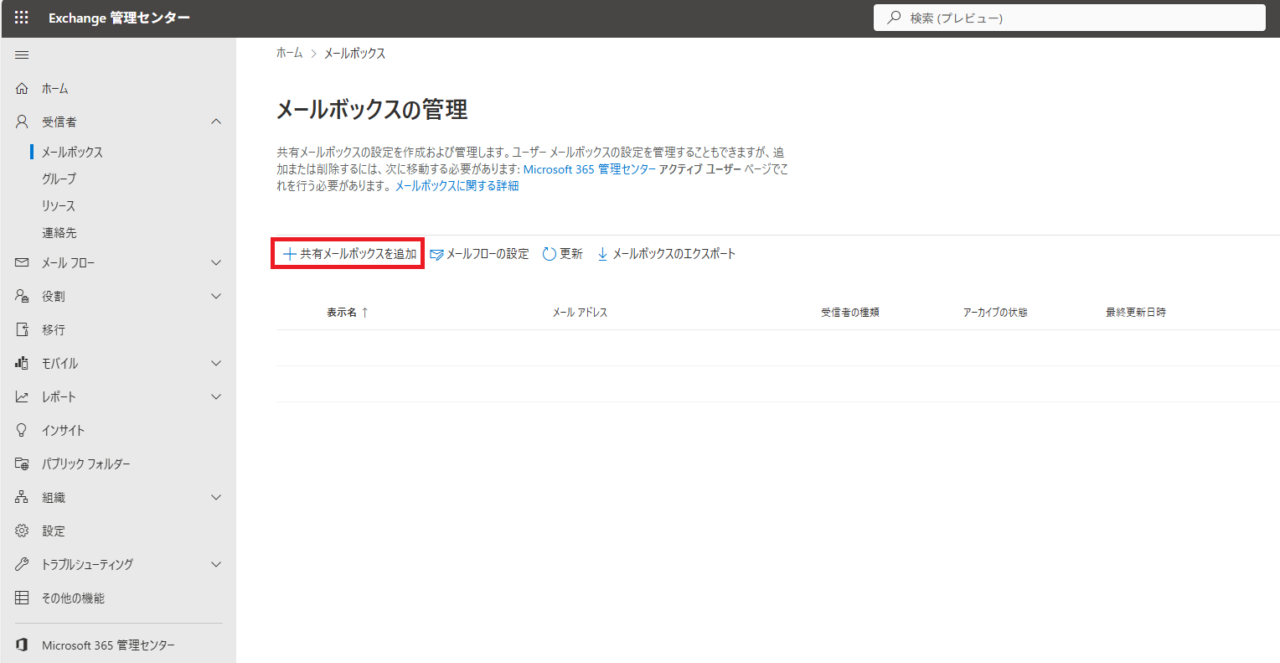Click the 設定 gear icon
This screenshot has height=663, width=1280.
22,531
